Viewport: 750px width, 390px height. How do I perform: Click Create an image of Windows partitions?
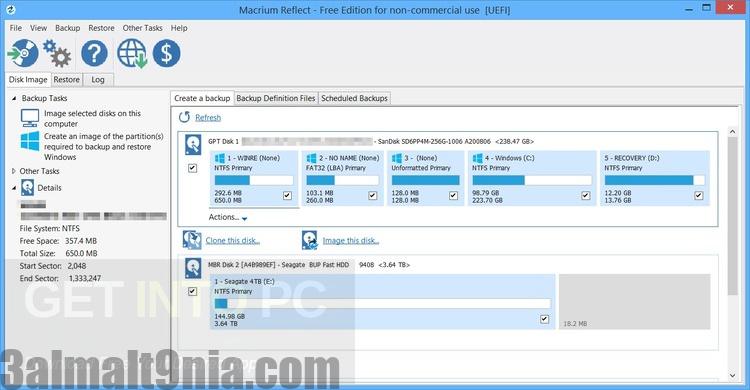104,146
